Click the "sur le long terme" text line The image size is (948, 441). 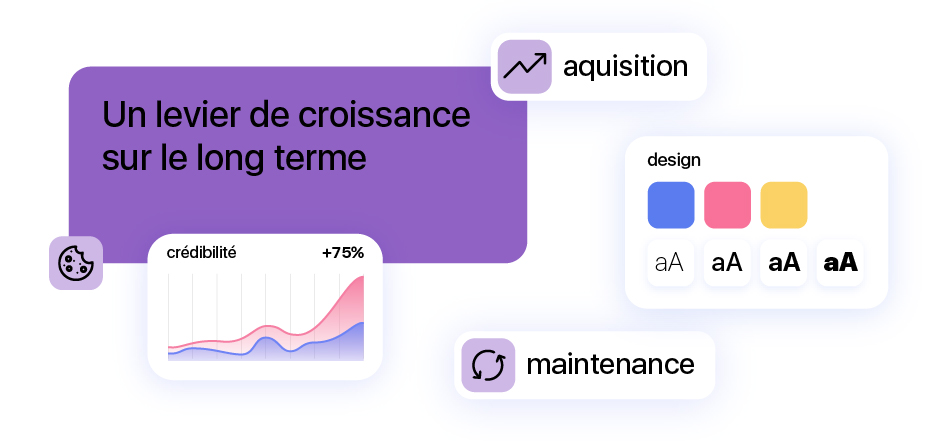[x=235, y=158]
